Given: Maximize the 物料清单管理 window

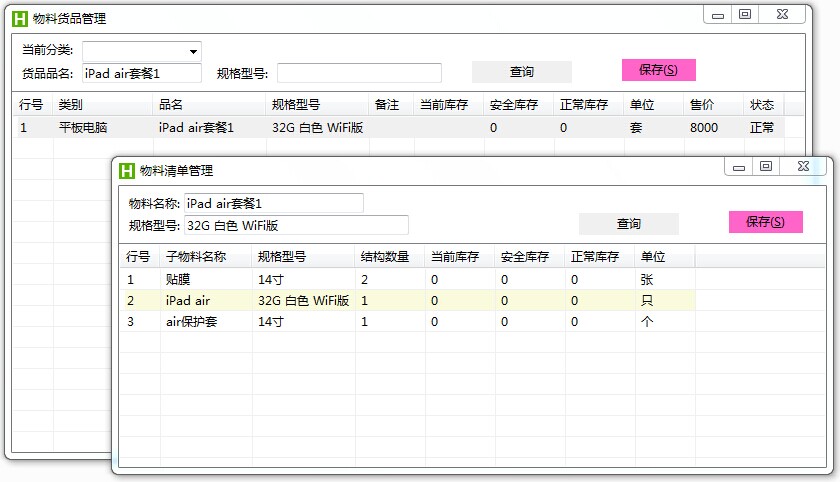Looking at the screenshot, I should [766, 167].
